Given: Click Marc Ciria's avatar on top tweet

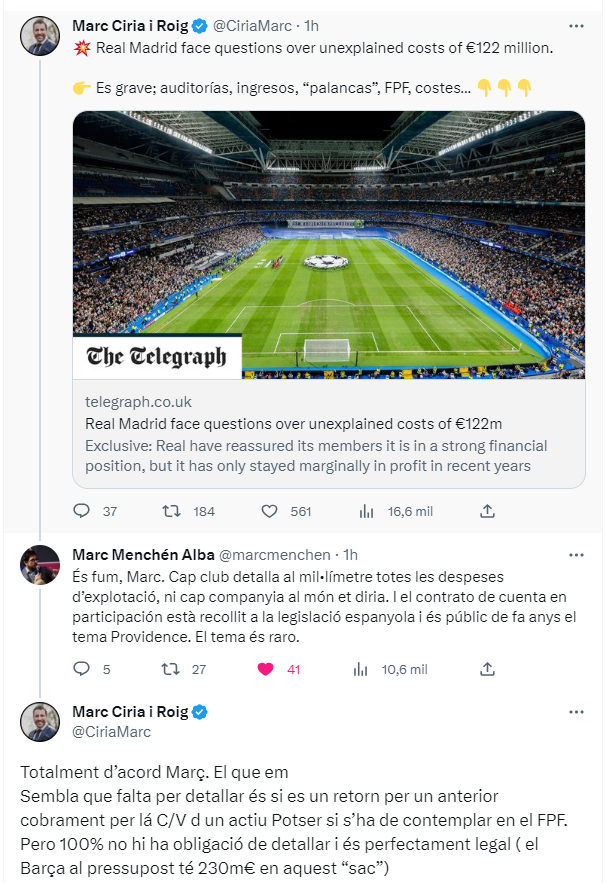Looking at the screenshot, I should click(x=41, y=35).
